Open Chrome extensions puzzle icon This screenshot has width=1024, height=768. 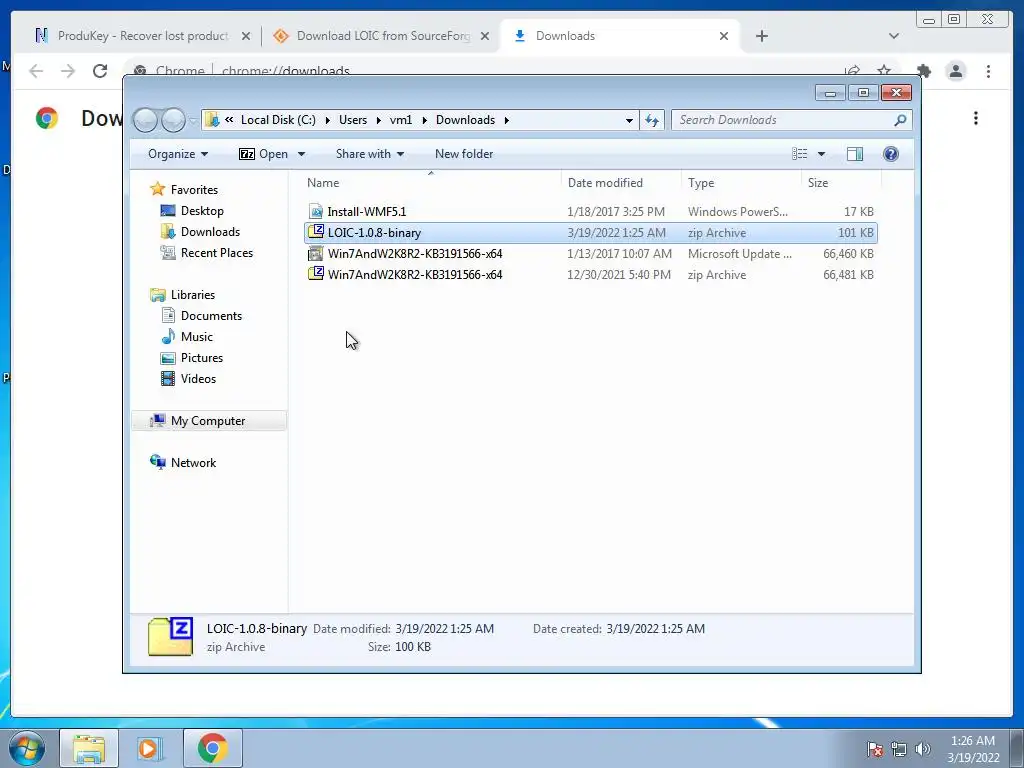tap(924, 71)
